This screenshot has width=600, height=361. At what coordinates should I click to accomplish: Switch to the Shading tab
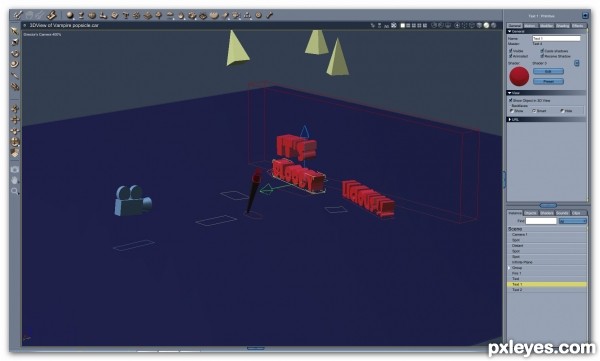pyautogui.click(x=562, y=26)
